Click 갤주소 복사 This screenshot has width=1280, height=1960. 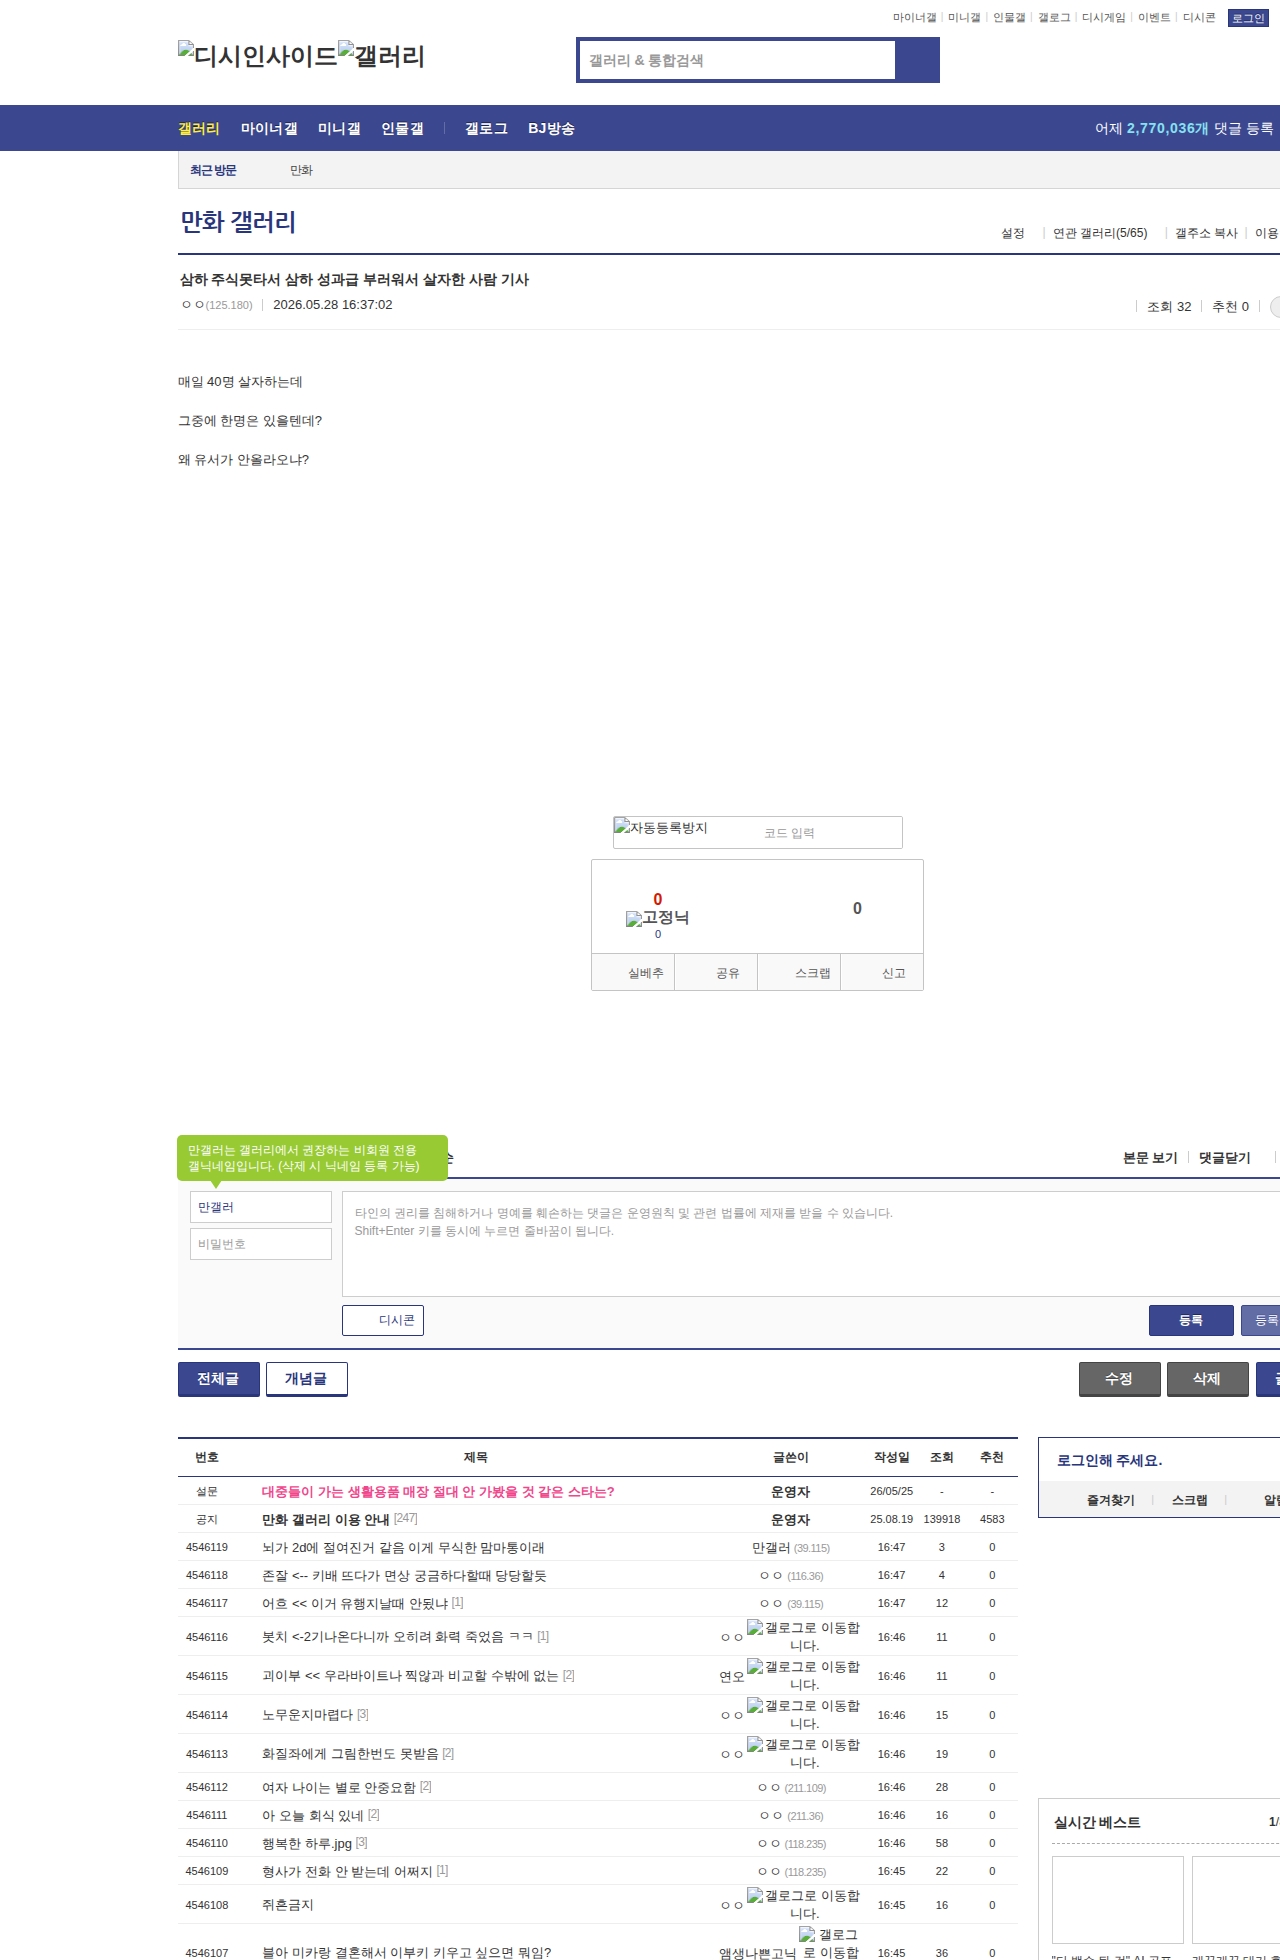[x=1206, y=233]
